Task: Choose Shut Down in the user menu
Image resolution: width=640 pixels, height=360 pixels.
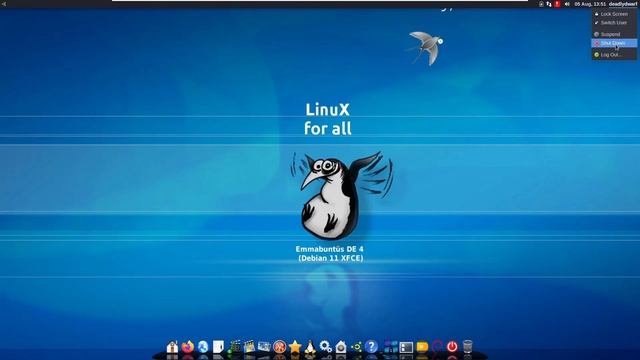Action: [614, 43]
